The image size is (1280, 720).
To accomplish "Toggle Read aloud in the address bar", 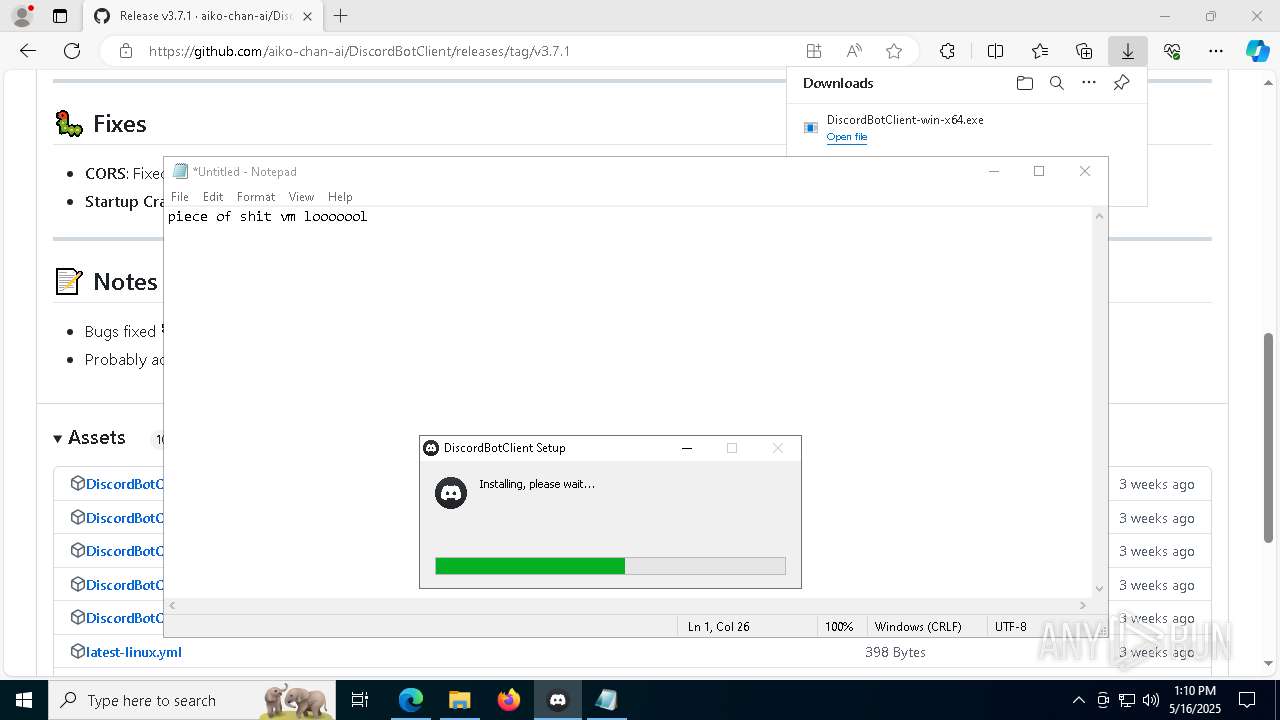I will (x=854, y=51).
